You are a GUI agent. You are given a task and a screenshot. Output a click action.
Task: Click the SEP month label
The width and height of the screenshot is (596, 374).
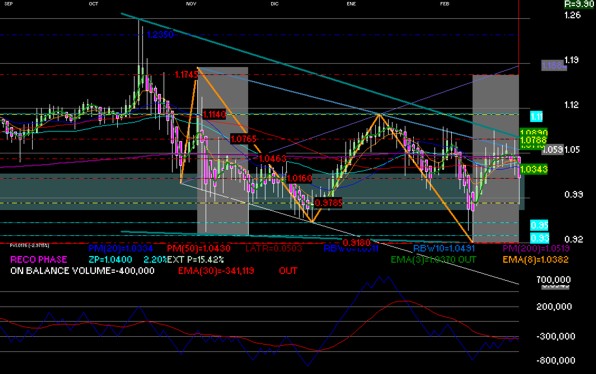pyautogui.click(x=8, y=4)
